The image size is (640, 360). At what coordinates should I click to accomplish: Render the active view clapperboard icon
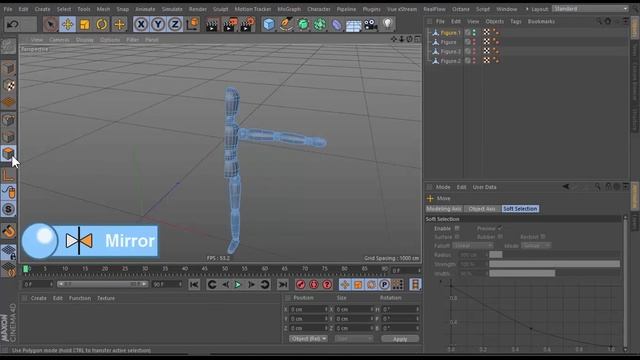pyautogui.click(x=212, y=24)
